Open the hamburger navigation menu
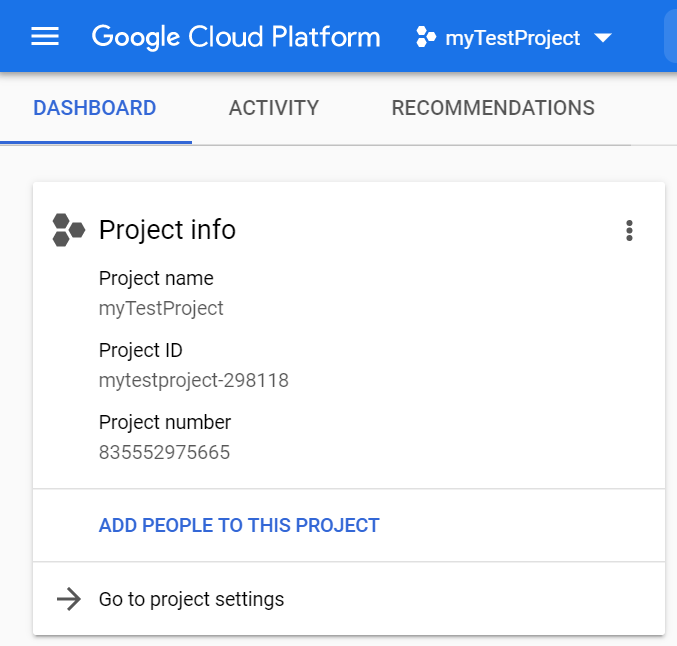 pos(45,37)
